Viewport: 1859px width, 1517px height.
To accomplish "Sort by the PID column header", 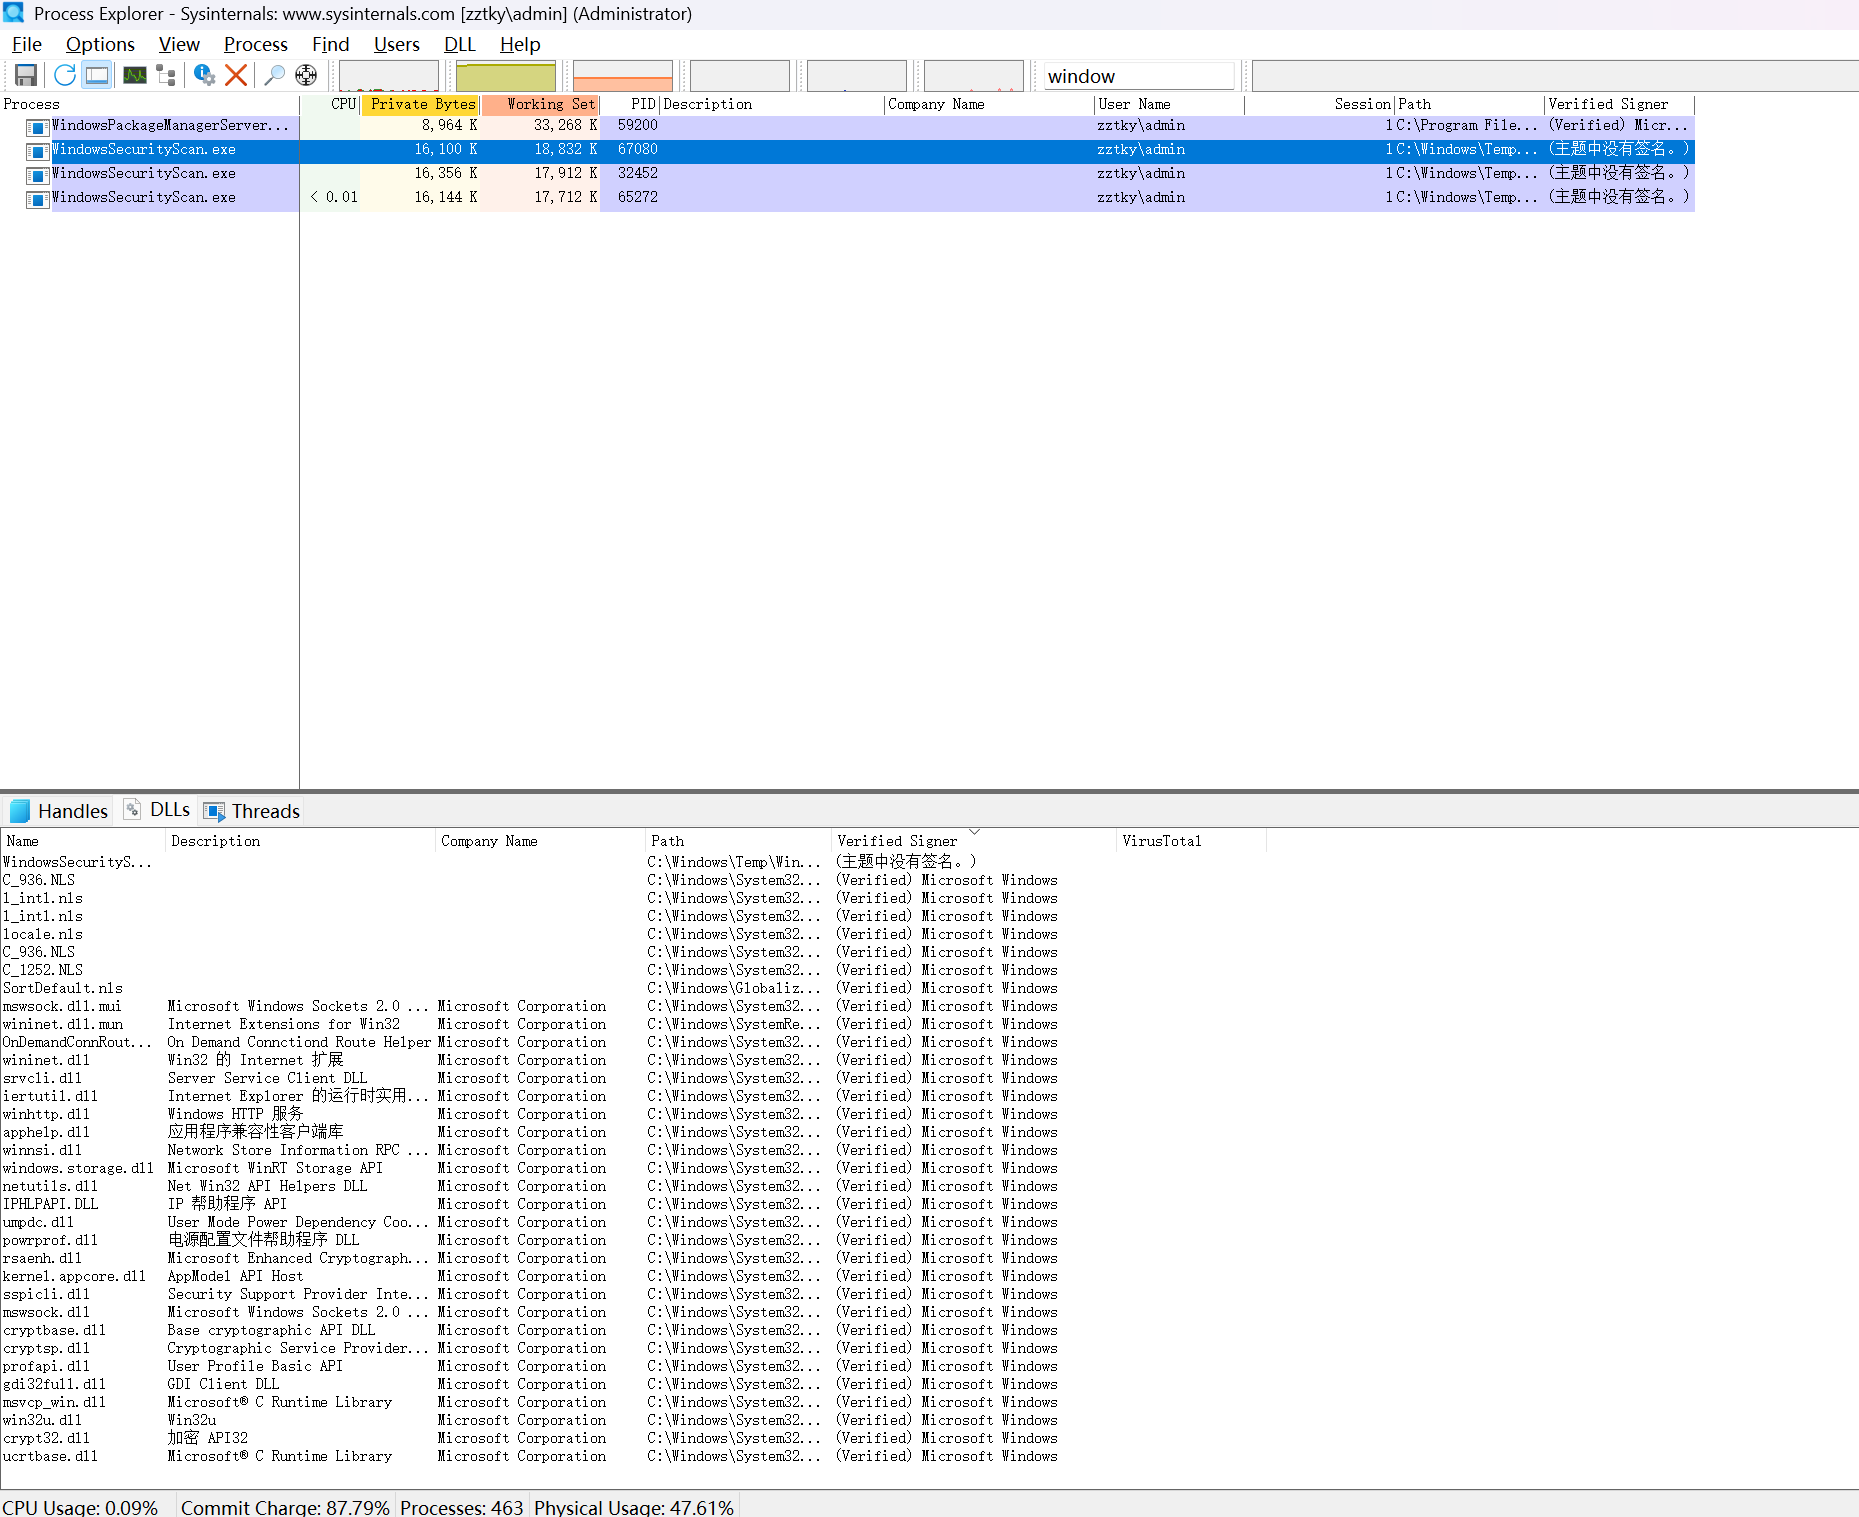I will coord(630,104).
